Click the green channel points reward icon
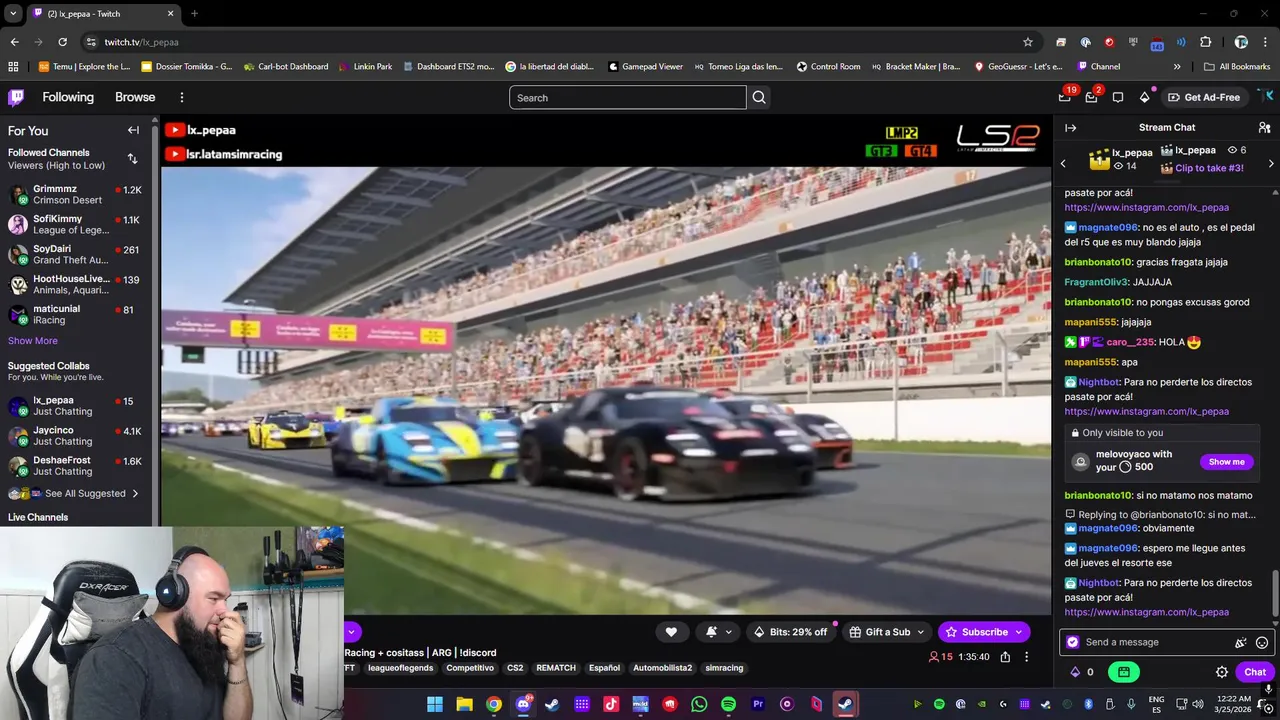 [x=1124, y=672]
